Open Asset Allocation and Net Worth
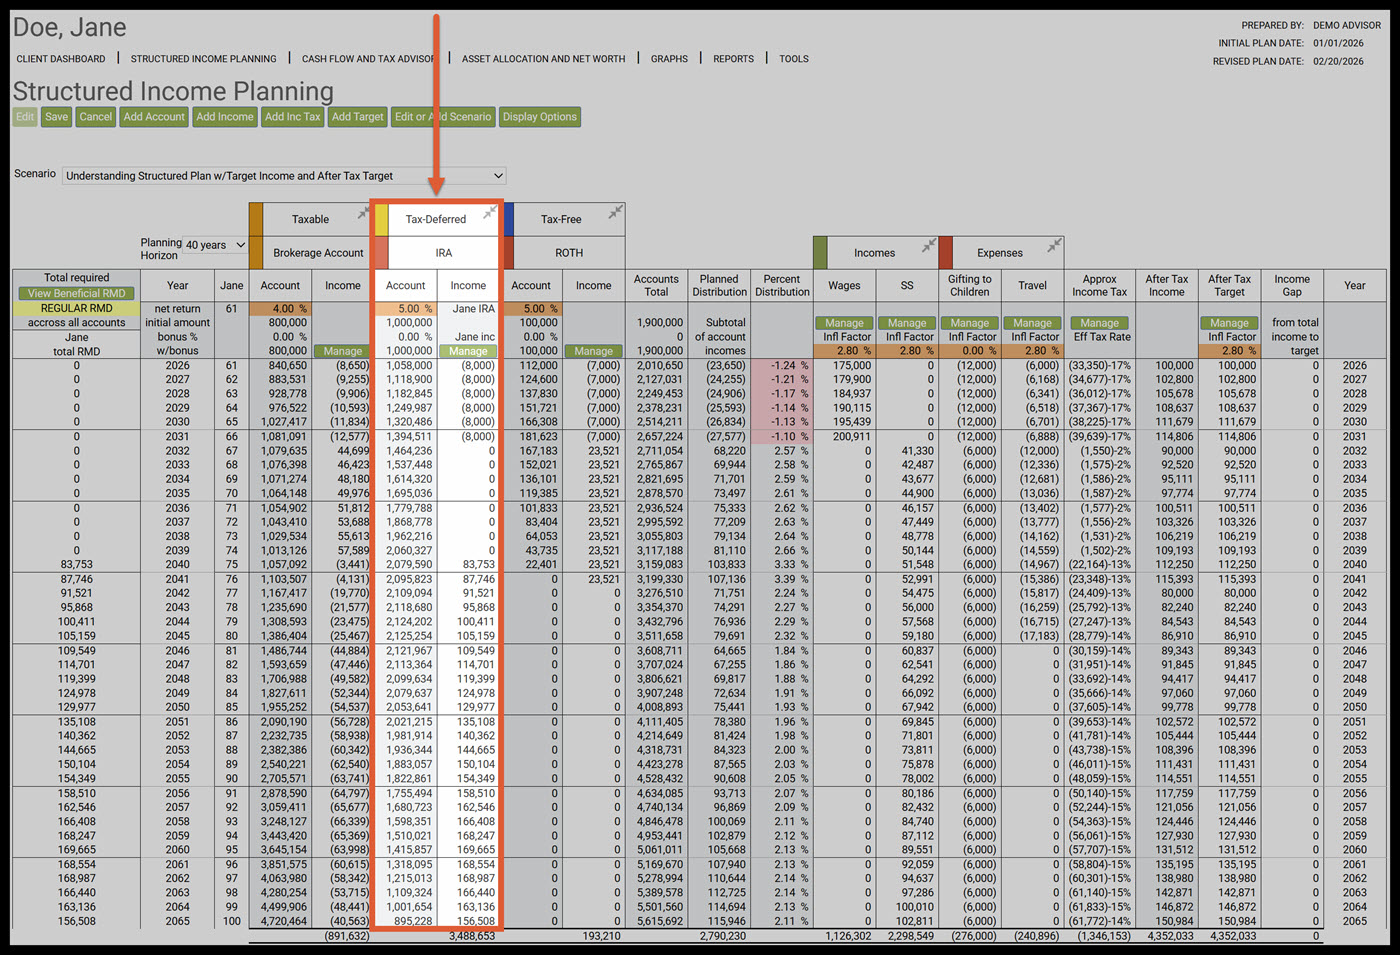The width and height of the screenshot is (1400, 955). coord(544,59)
